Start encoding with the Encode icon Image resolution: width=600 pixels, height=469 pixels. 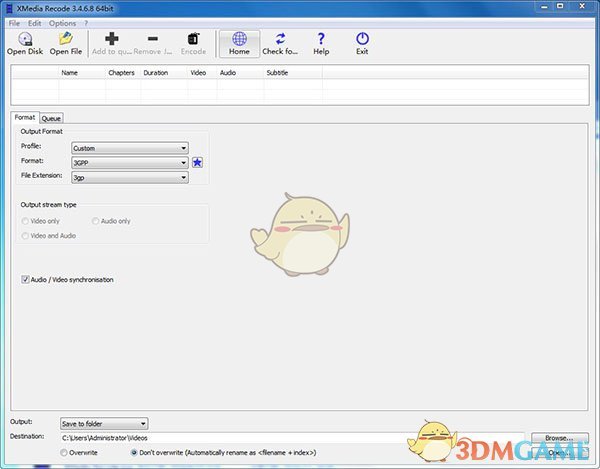point(193,44)
